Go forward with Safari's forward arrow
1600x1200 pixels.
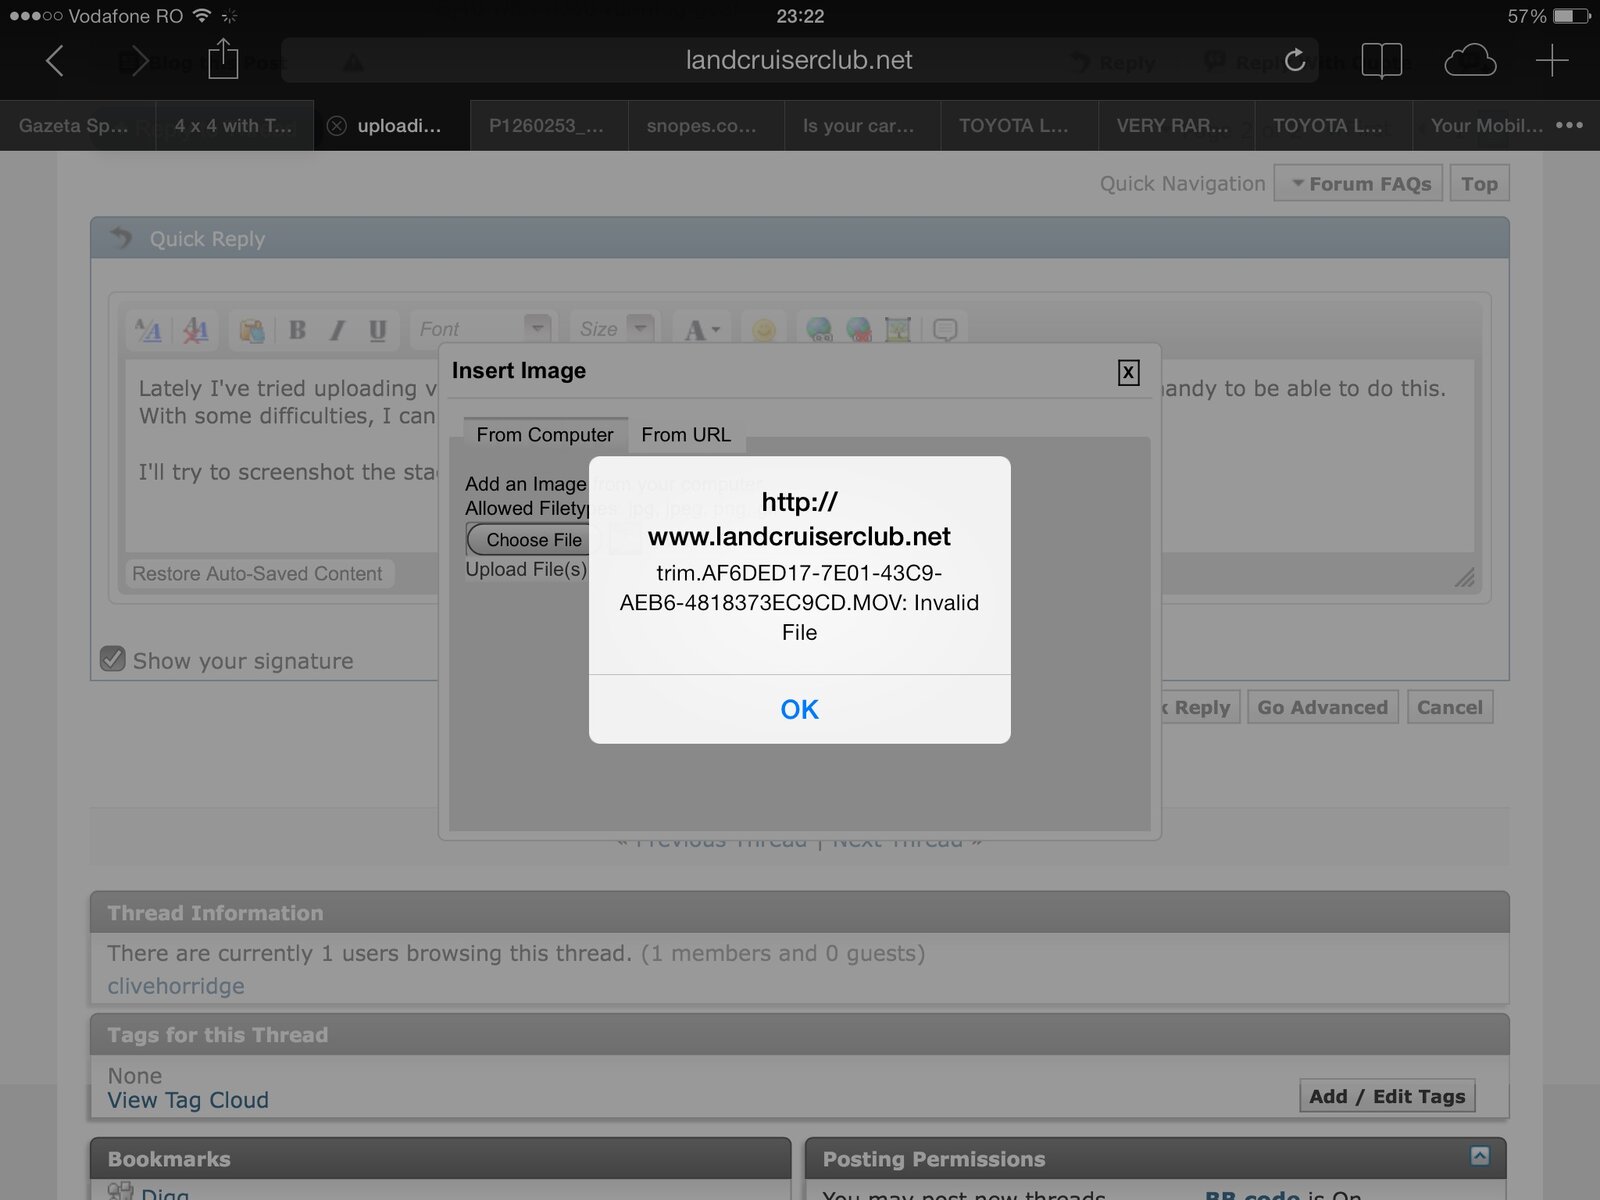pyautogui.click(x=140, y=61)
